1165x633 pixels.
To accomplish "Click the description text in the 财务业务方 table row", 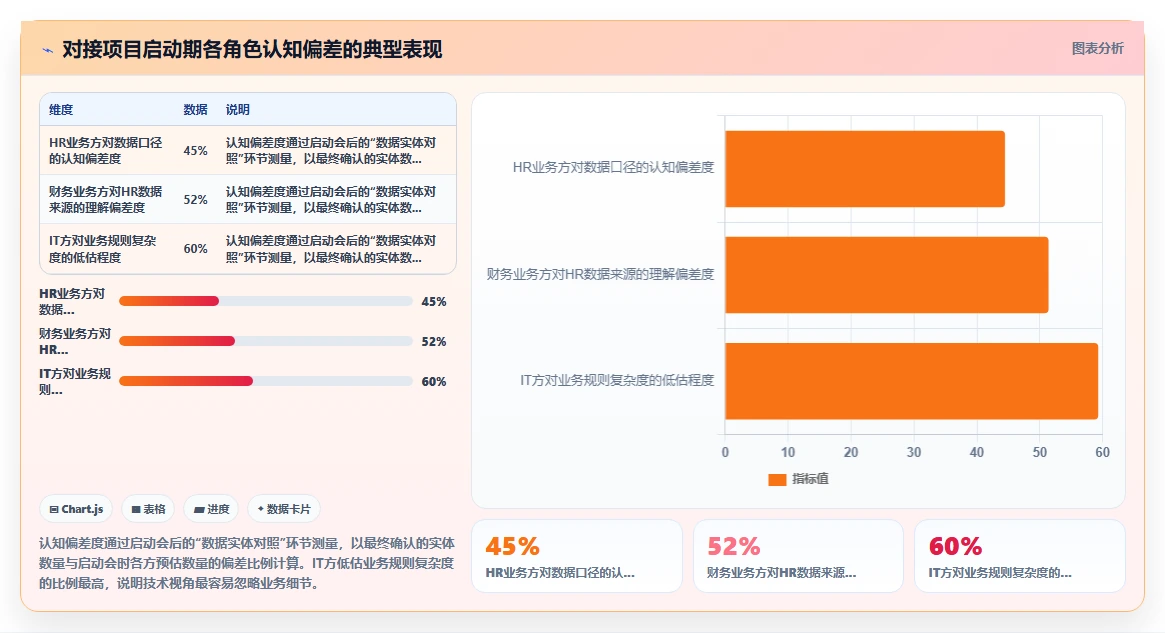I will click(331, 200).
